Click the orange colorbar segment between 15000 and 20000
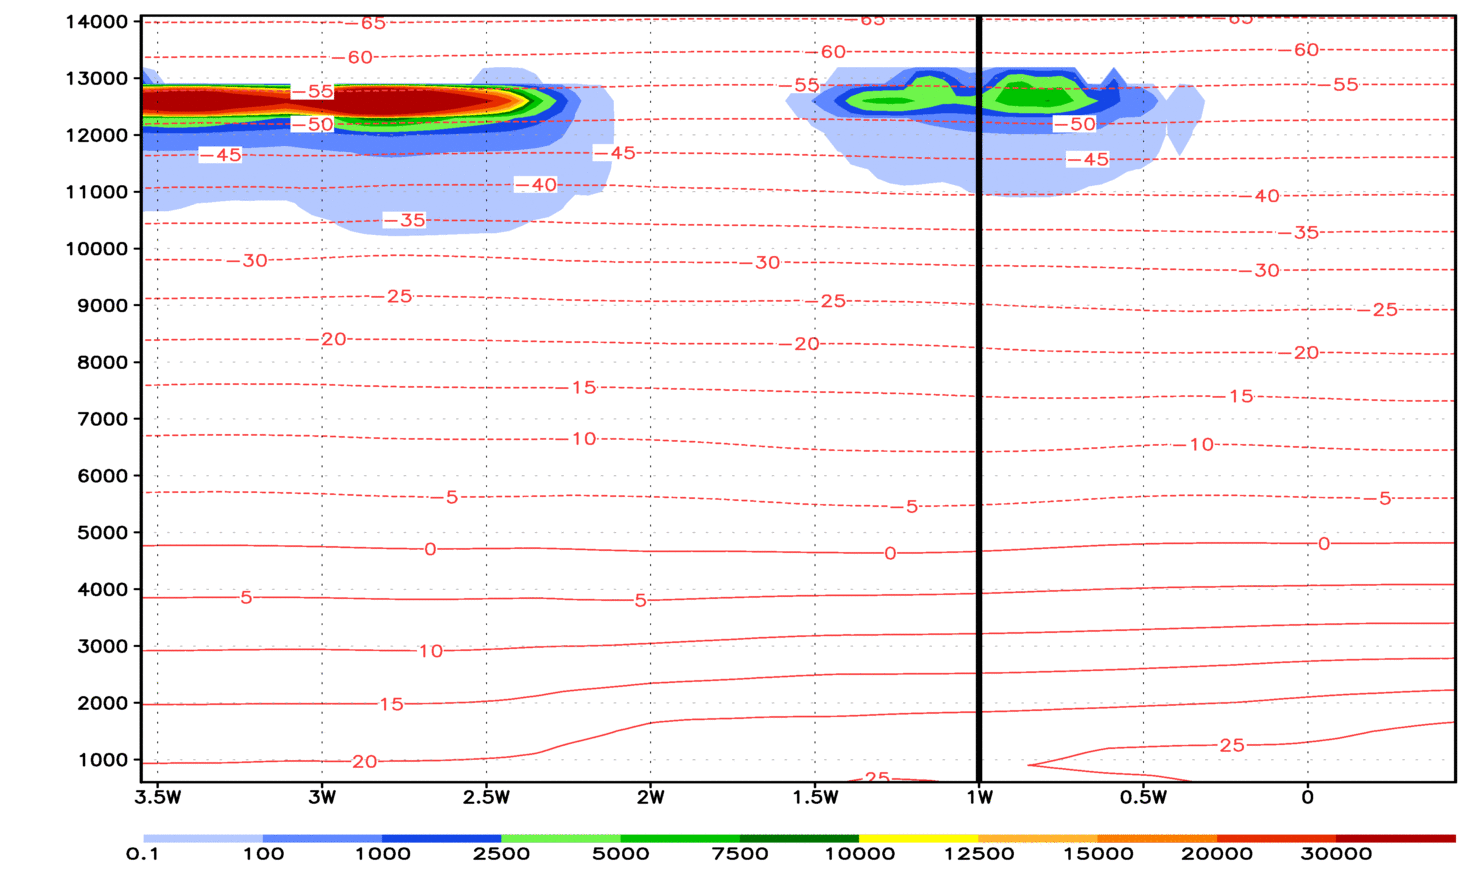 1156,838
